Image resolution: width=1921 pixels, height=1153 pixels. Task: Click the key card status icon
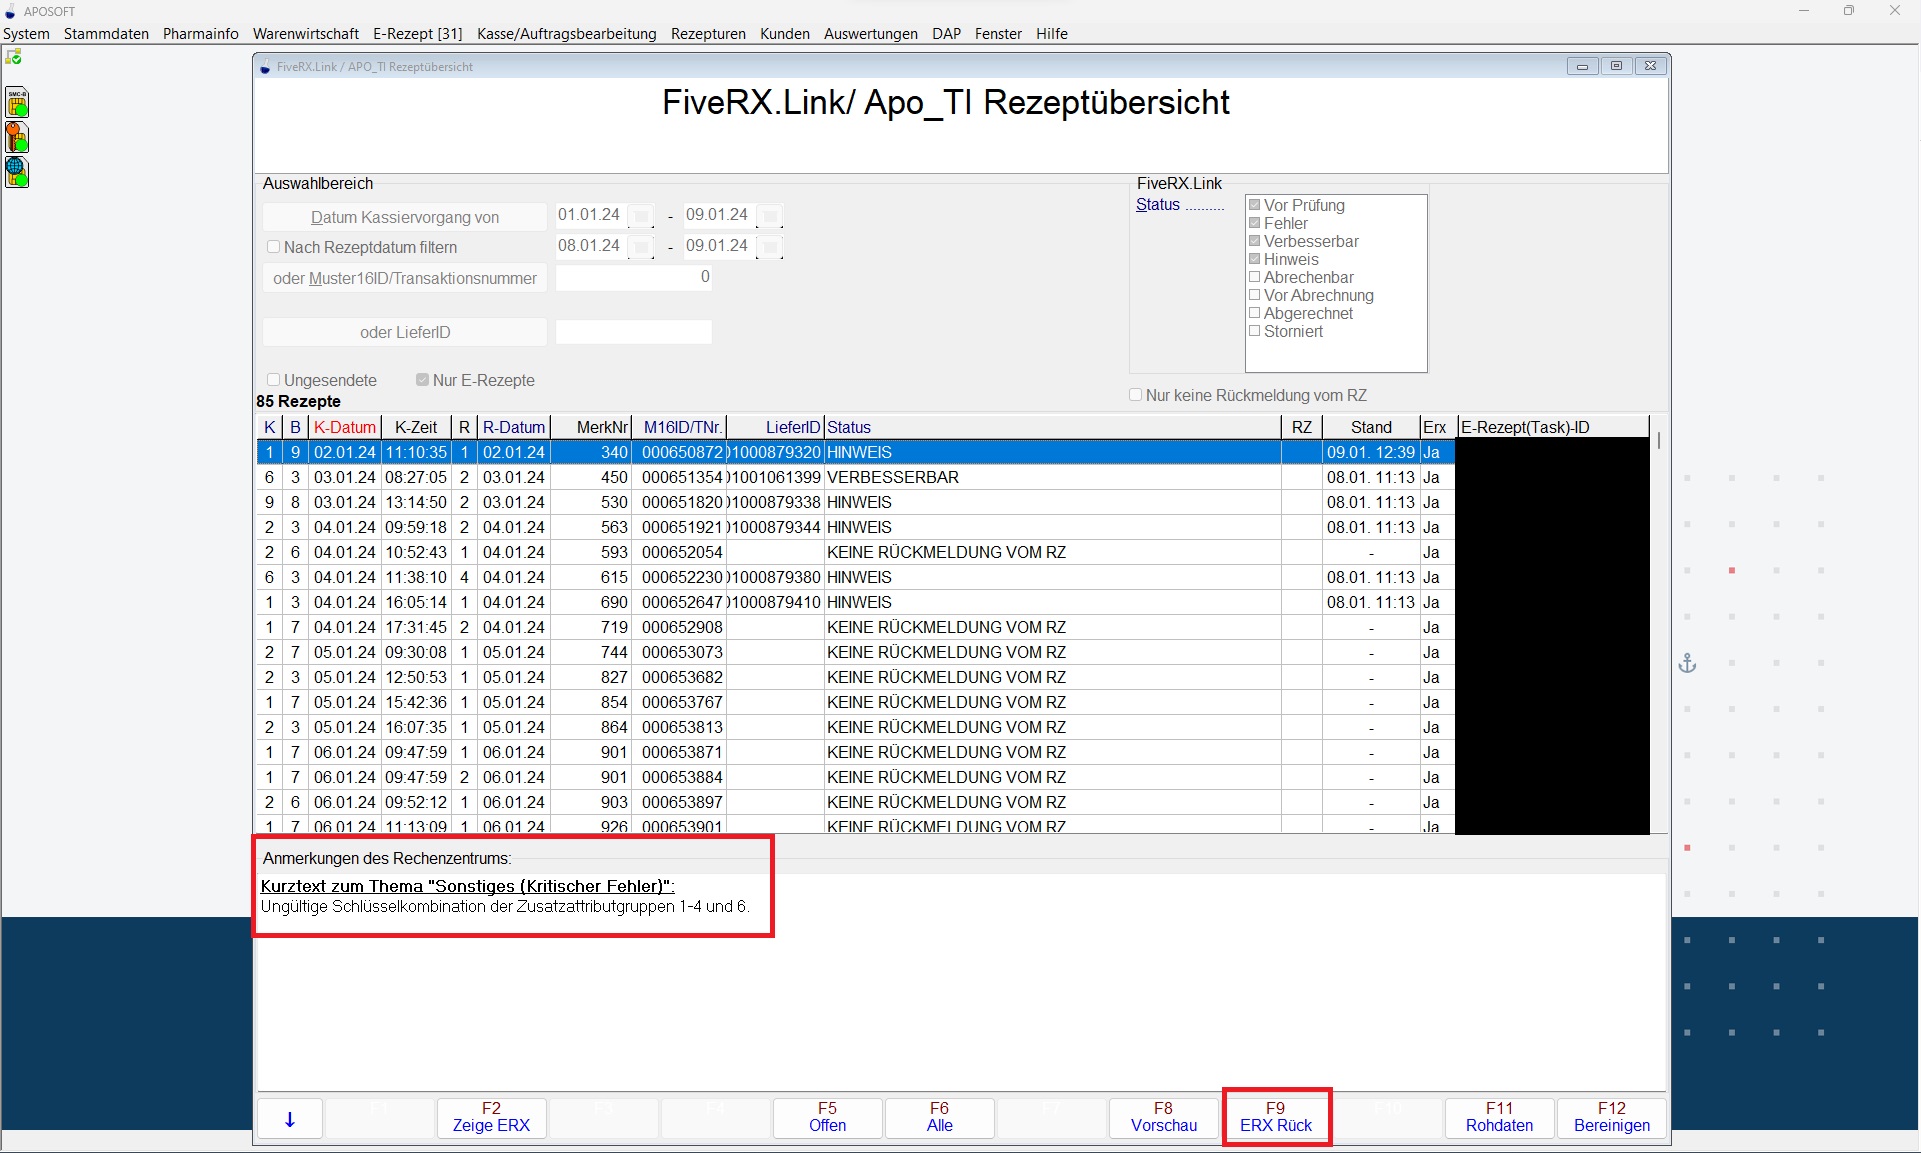click(x=17, y=137)
